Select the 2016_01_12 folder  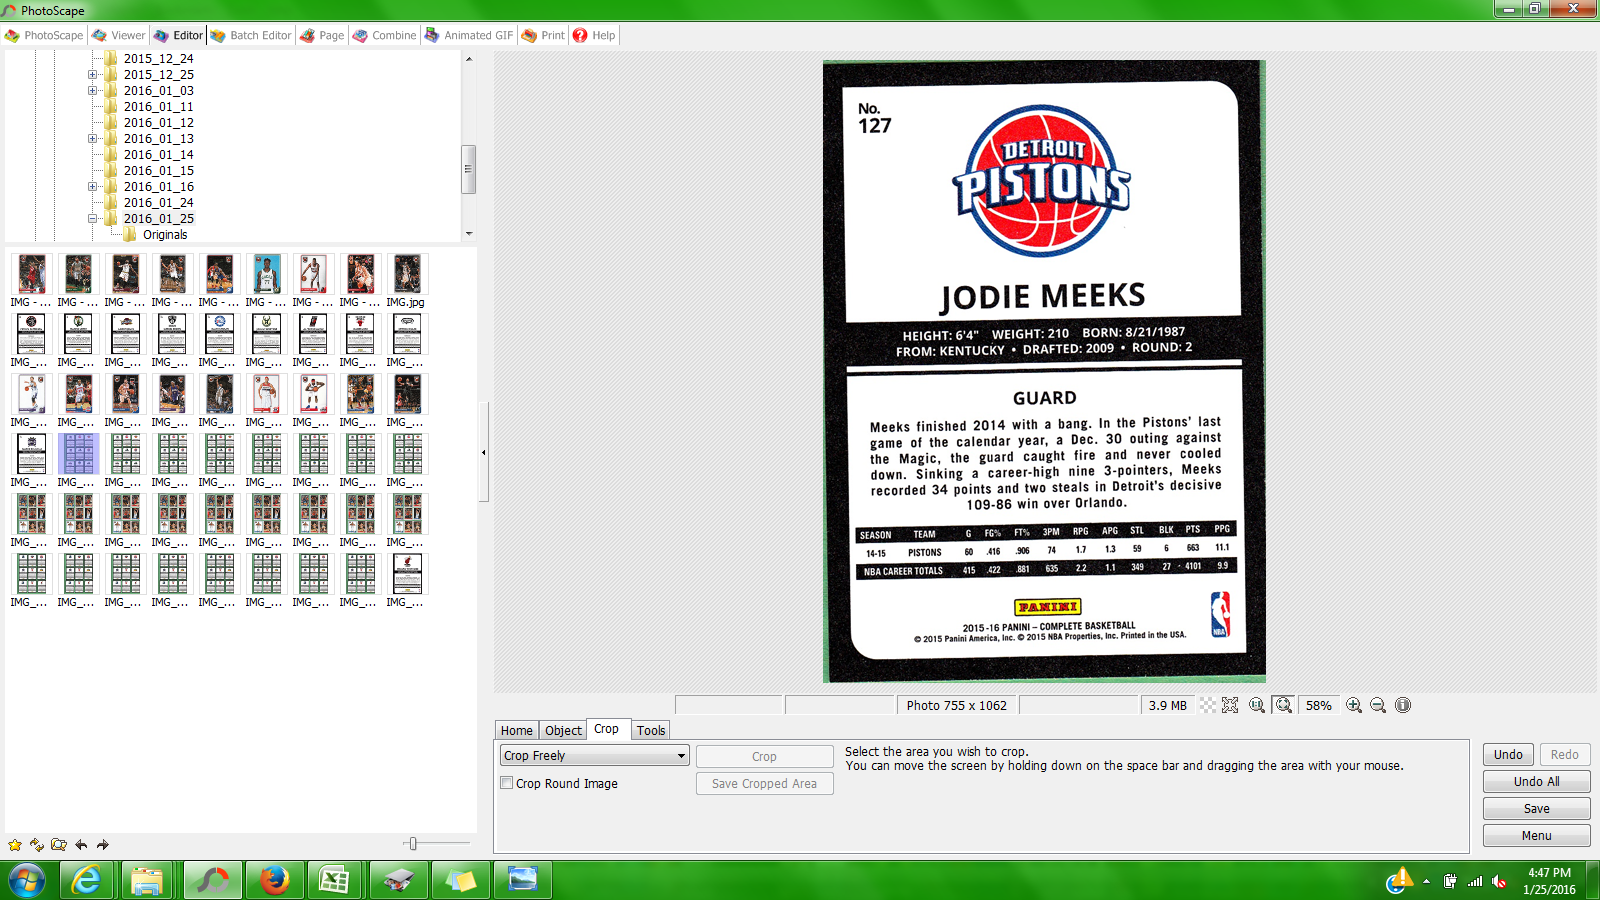[159, 122]
